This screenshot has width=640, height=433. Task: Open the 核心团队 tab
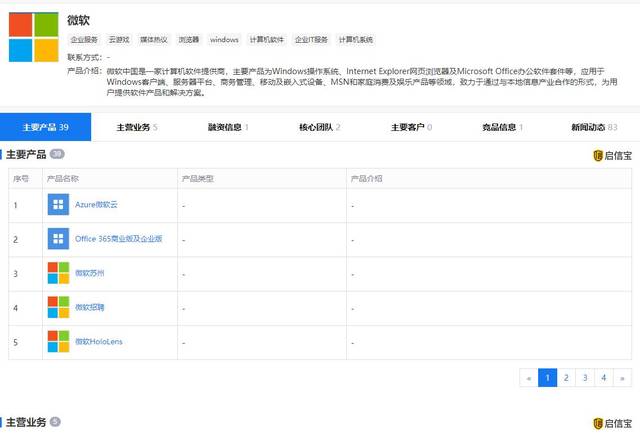click(x=320, y=127)
